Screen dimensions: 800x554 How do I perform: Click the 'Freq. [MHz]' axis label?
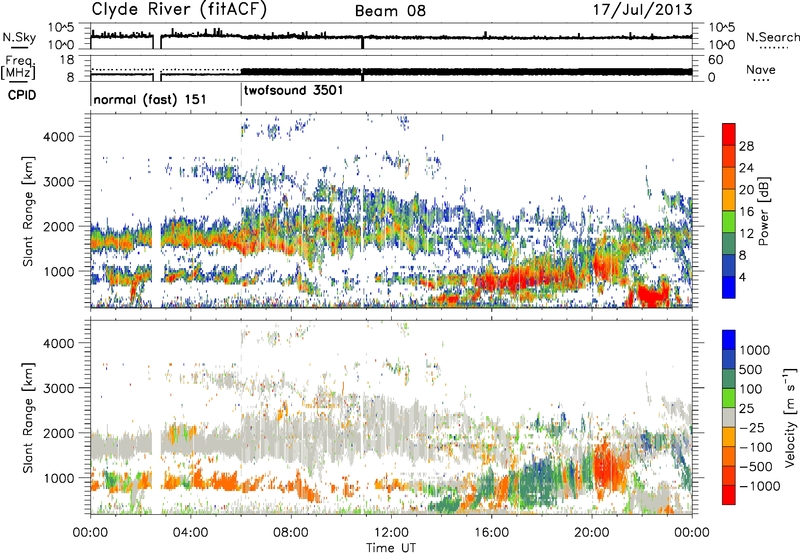tap(18, 67)
